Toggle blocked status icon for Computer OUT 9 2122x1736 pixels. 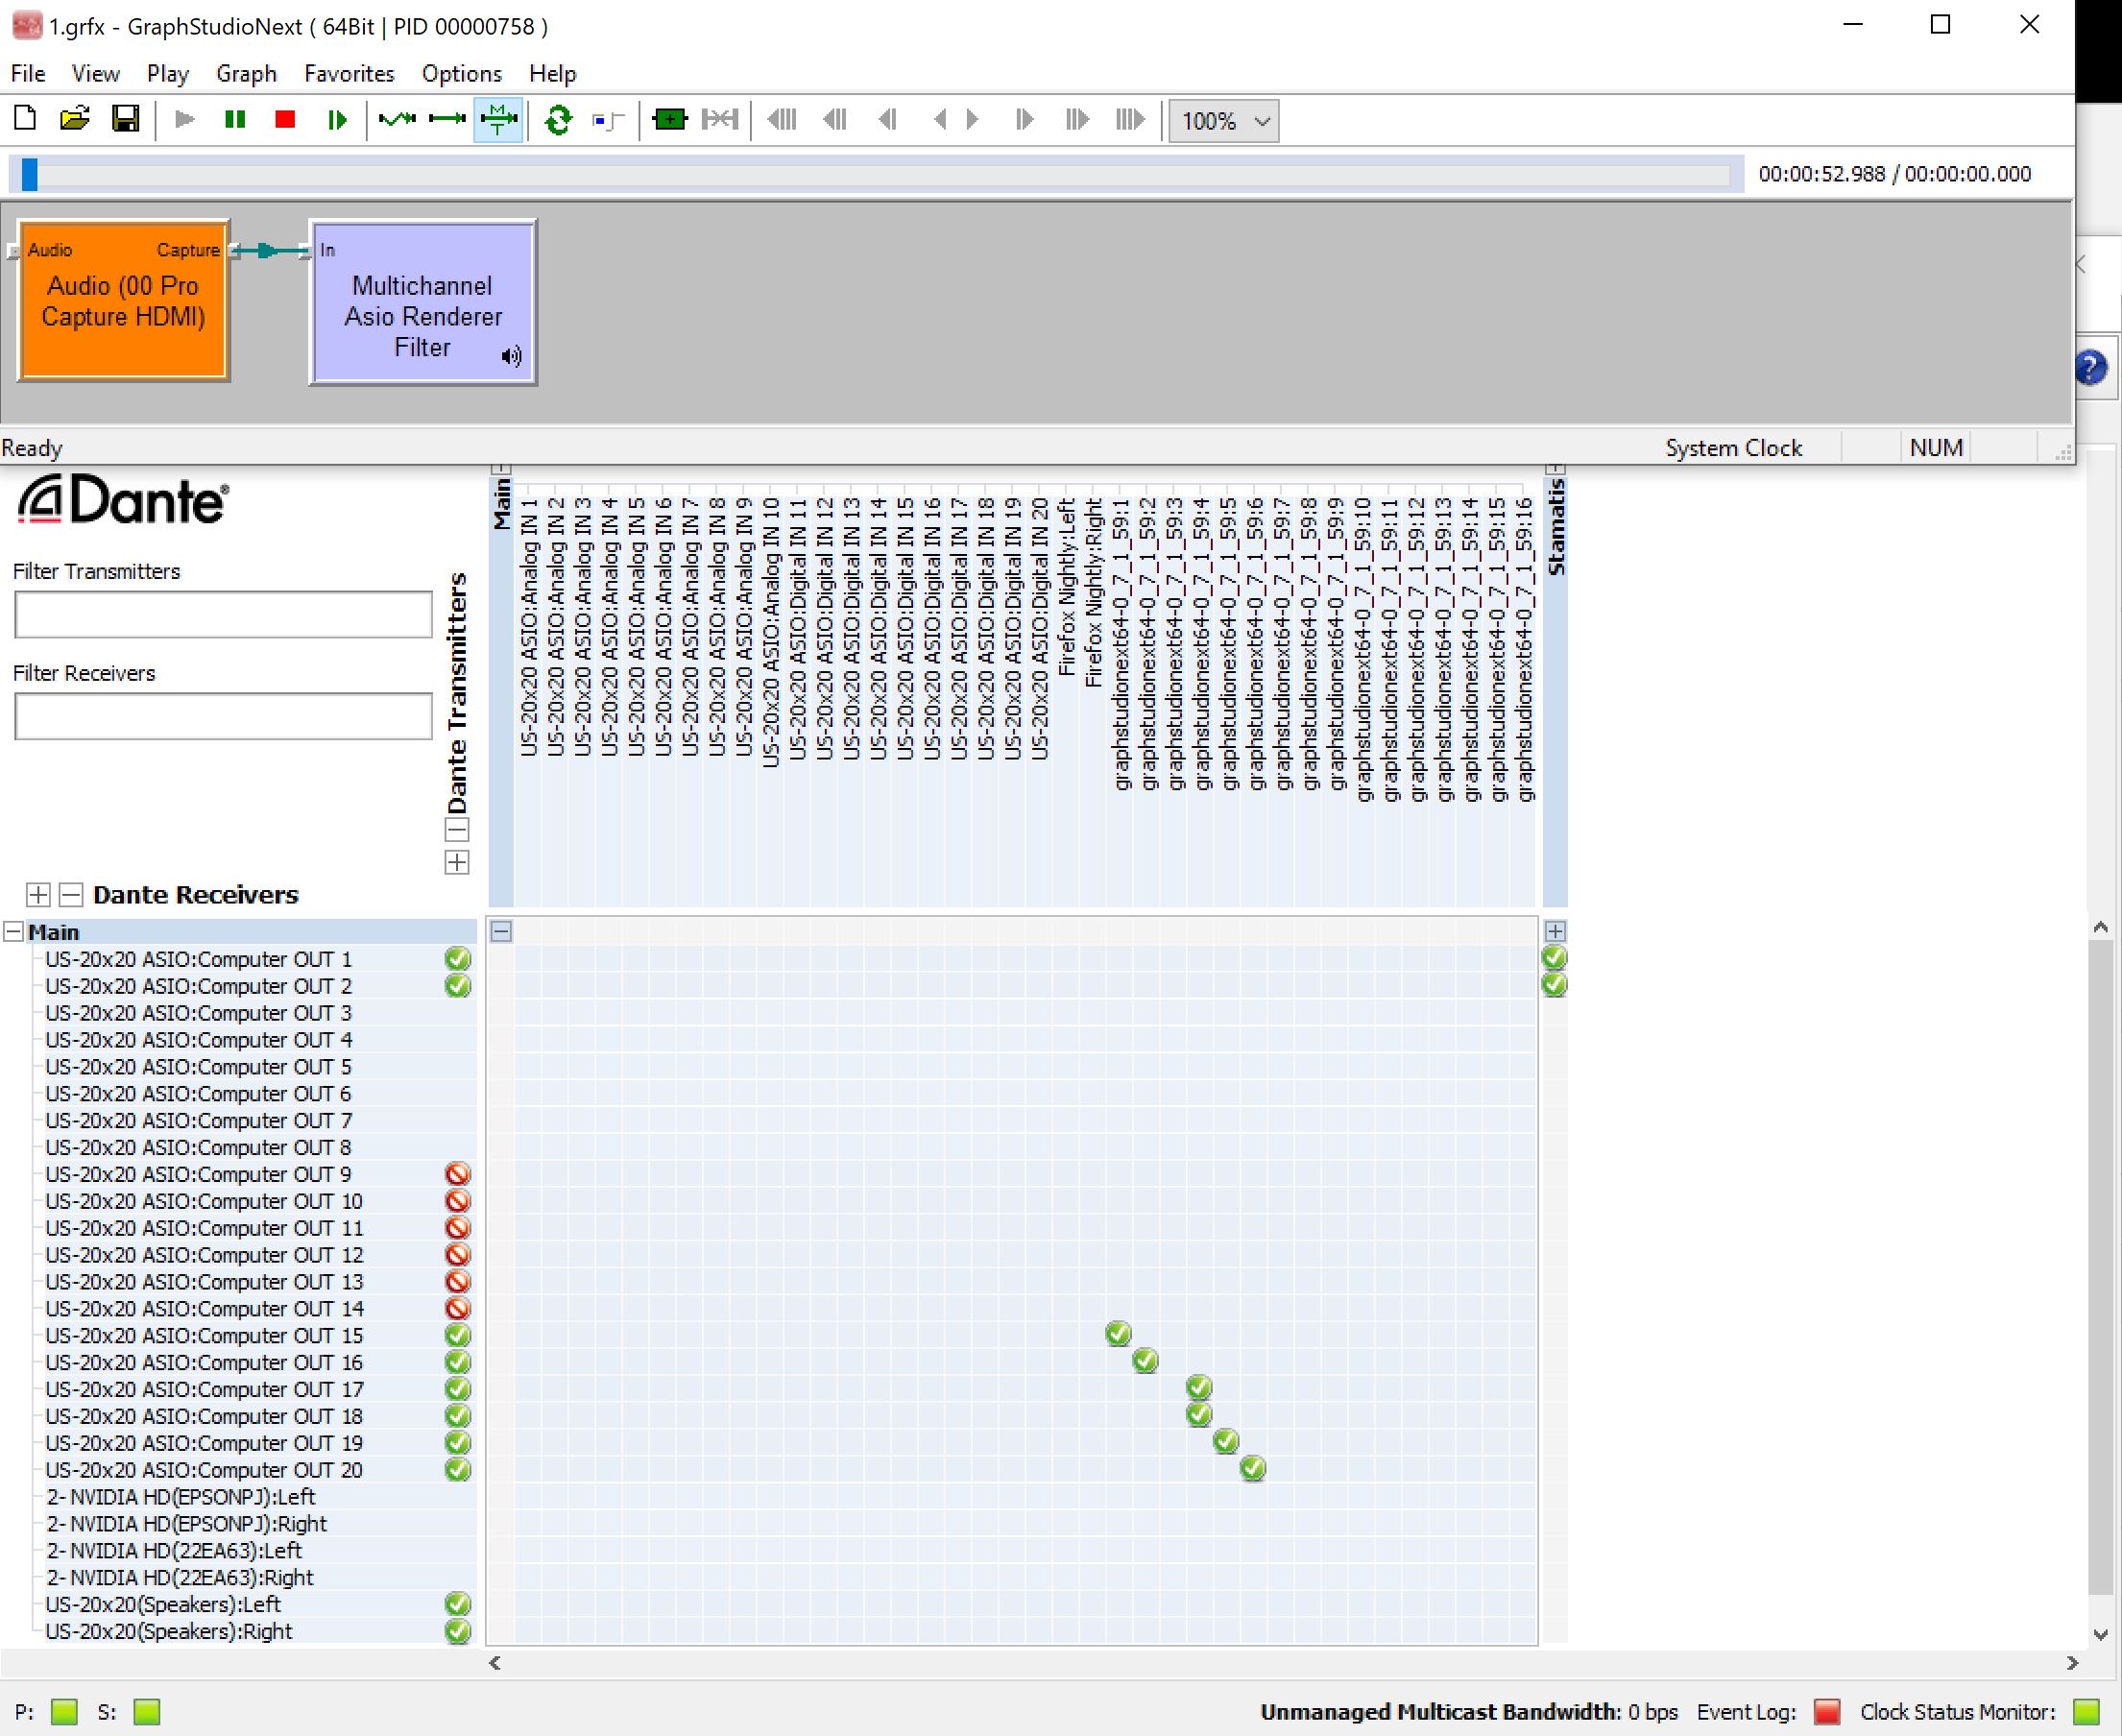point(457,1174)
